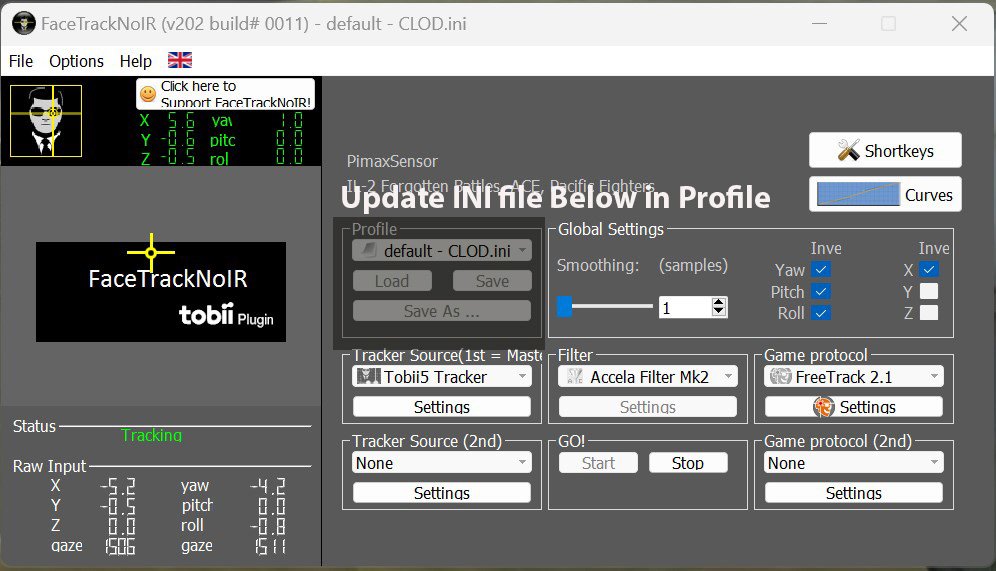Toggle the X invert checkbox
Screen dimensions: 996x571
coord(929,269)
